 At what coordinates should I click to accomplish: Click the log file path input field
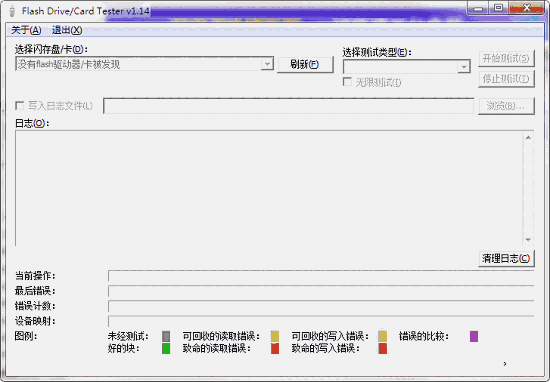pyautogui.click(x=288, y=106)
